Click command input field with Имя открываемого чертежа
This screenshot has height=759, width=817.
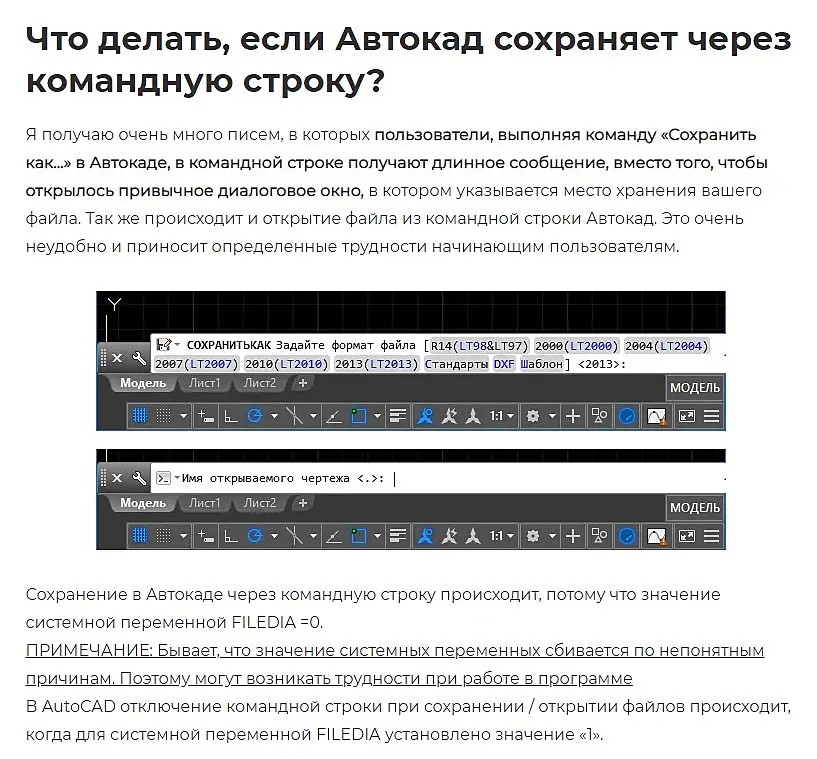tap(438, 478)
